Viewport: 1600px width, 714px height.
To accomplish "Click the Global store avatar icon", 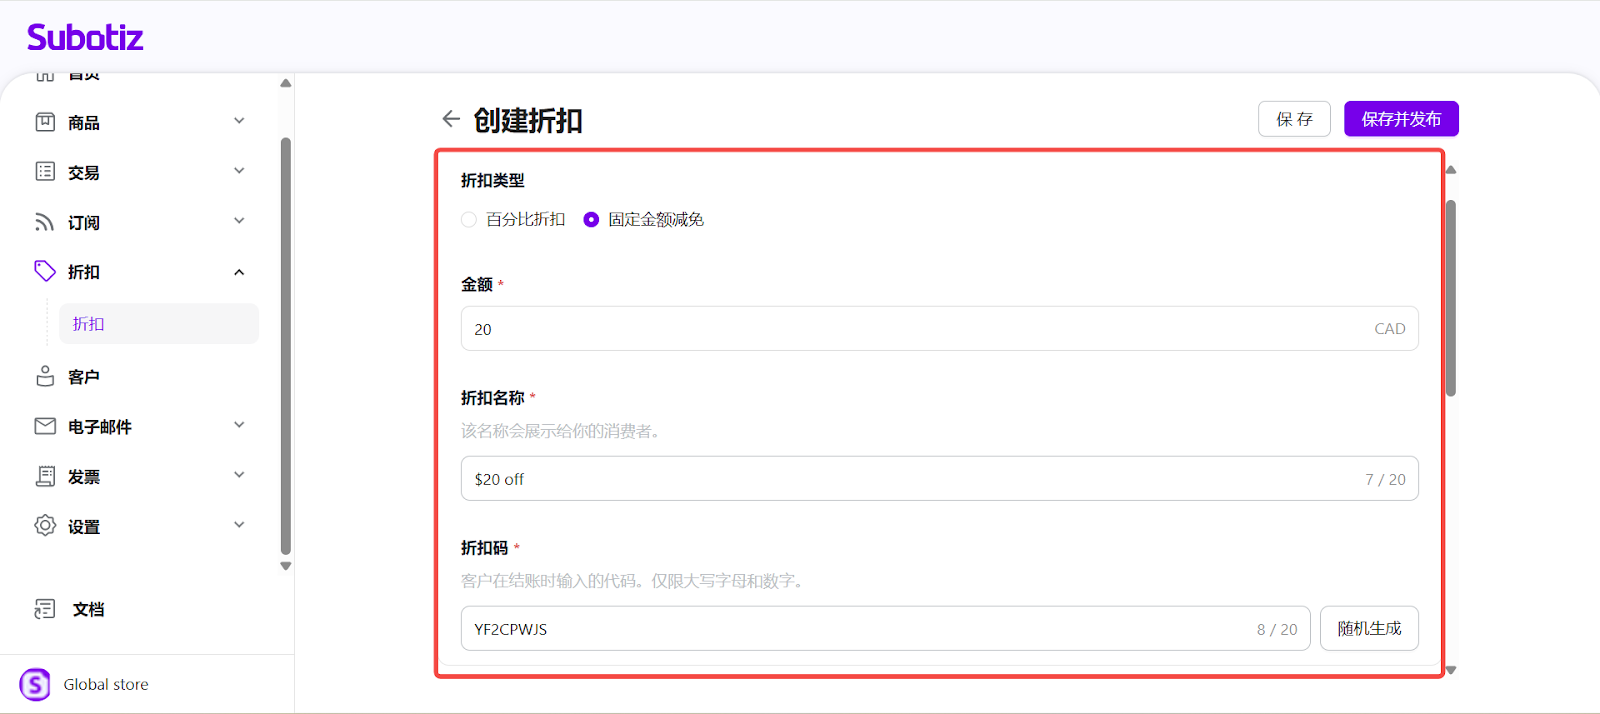I will click(x=35, y=685).
